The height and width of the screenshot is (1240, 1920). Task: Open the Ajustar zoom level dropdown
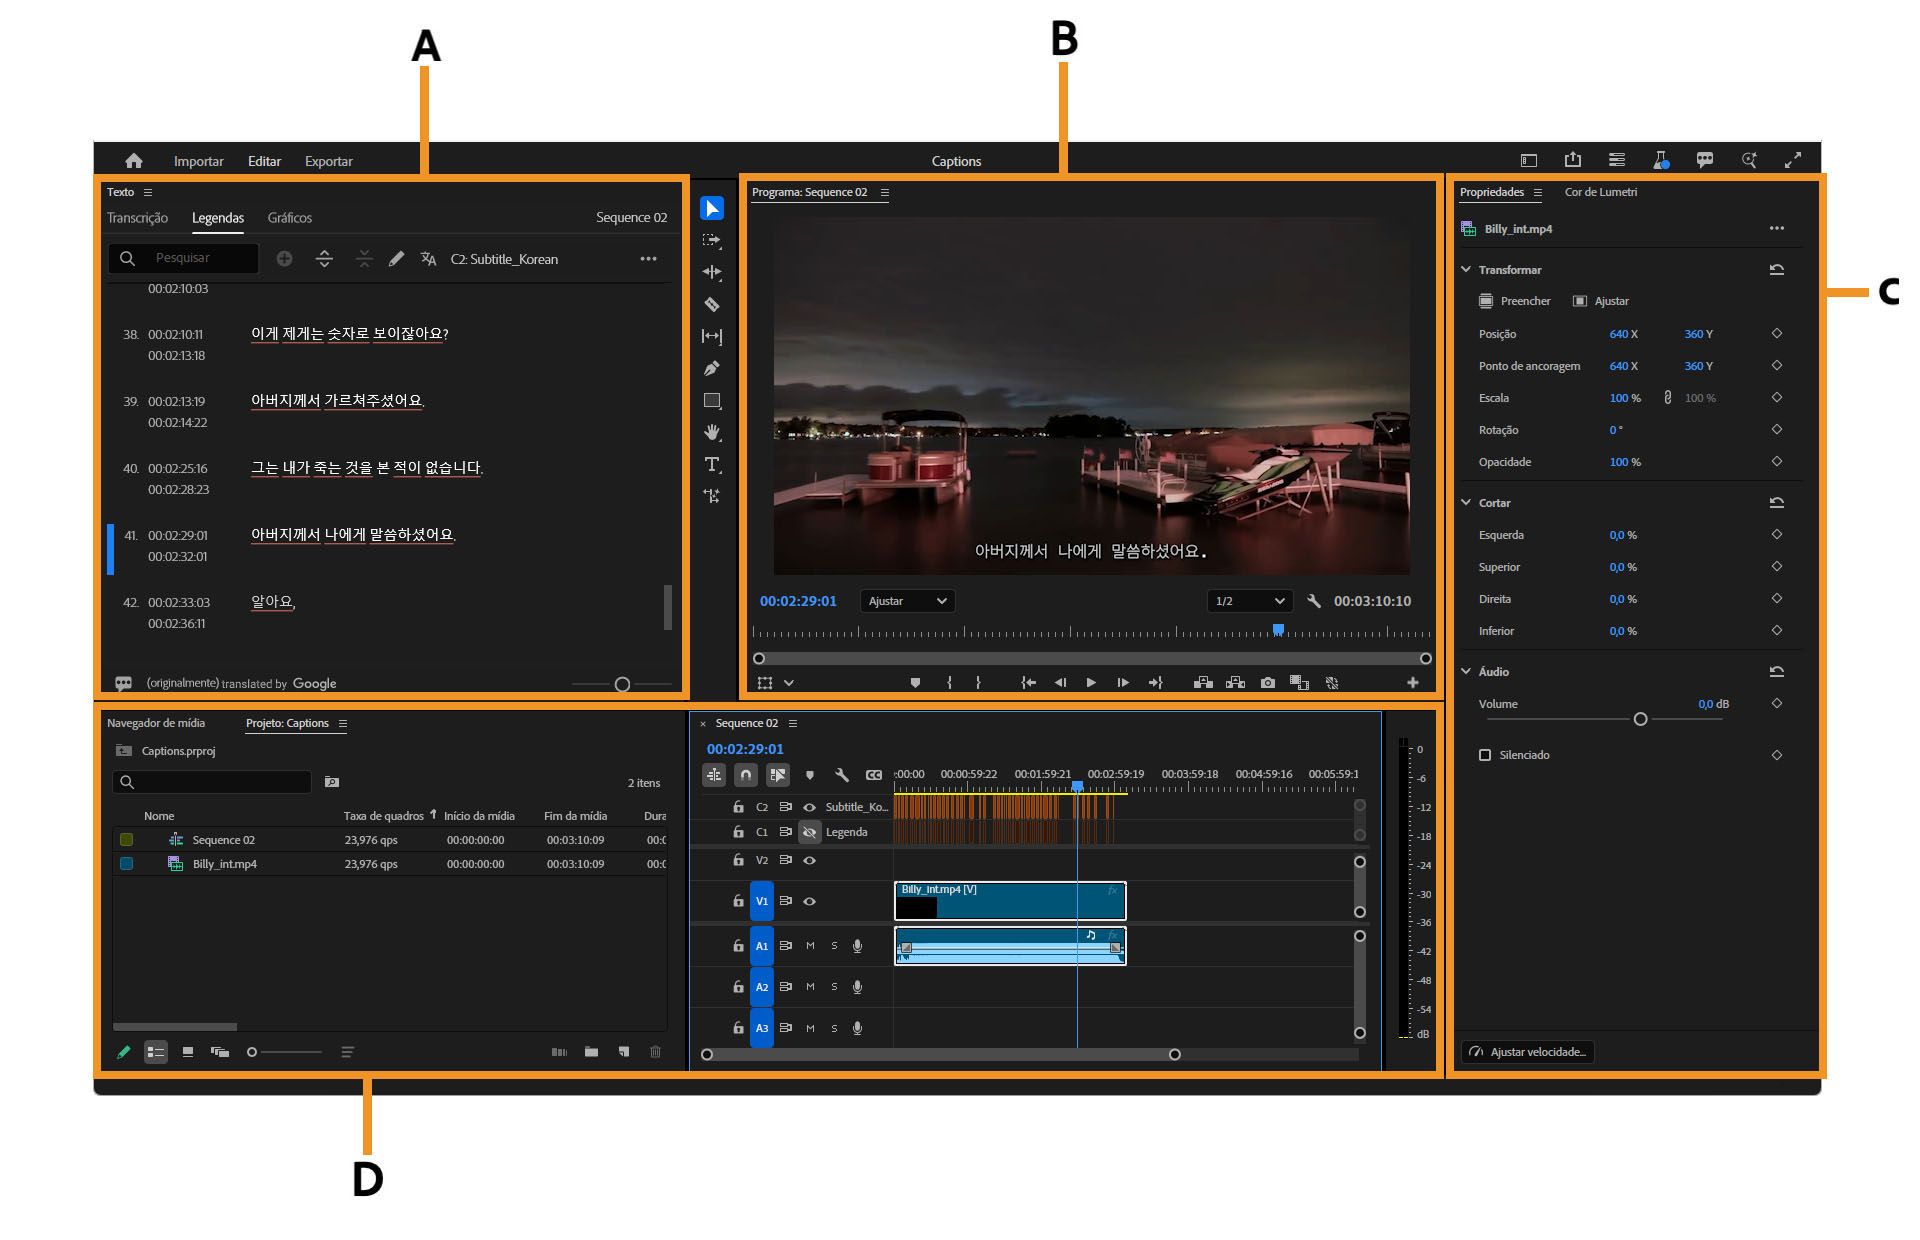(907, 601)
